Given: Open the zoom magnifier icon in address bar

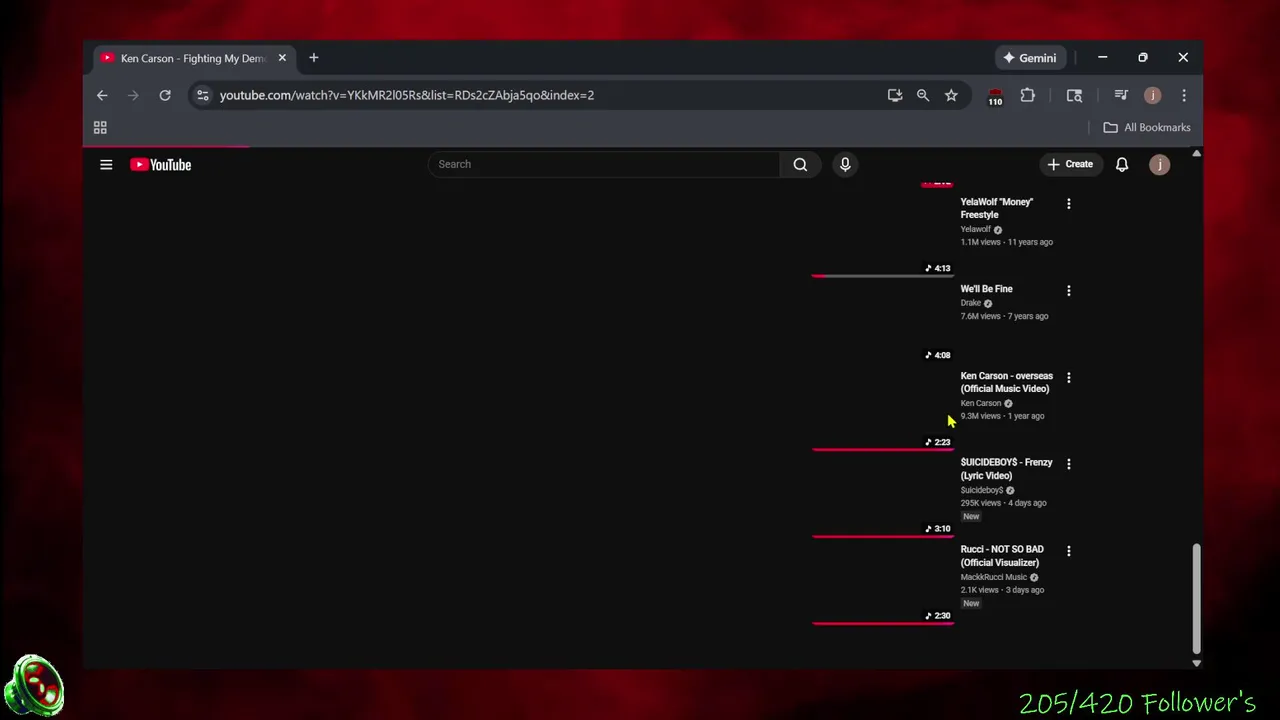Looking at the screenshot, I should 923,95.
